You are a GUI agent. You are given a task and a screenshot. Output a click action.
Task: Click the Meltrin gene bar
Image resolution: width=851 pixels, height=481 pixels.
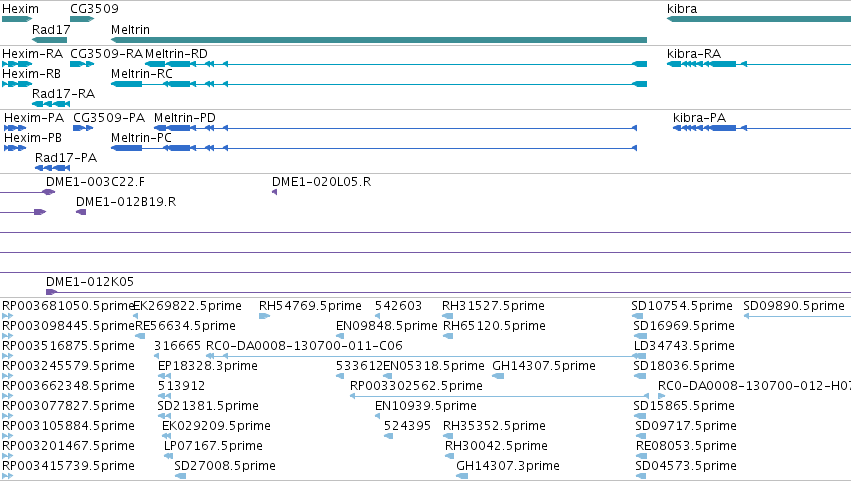tap(379, 40)
